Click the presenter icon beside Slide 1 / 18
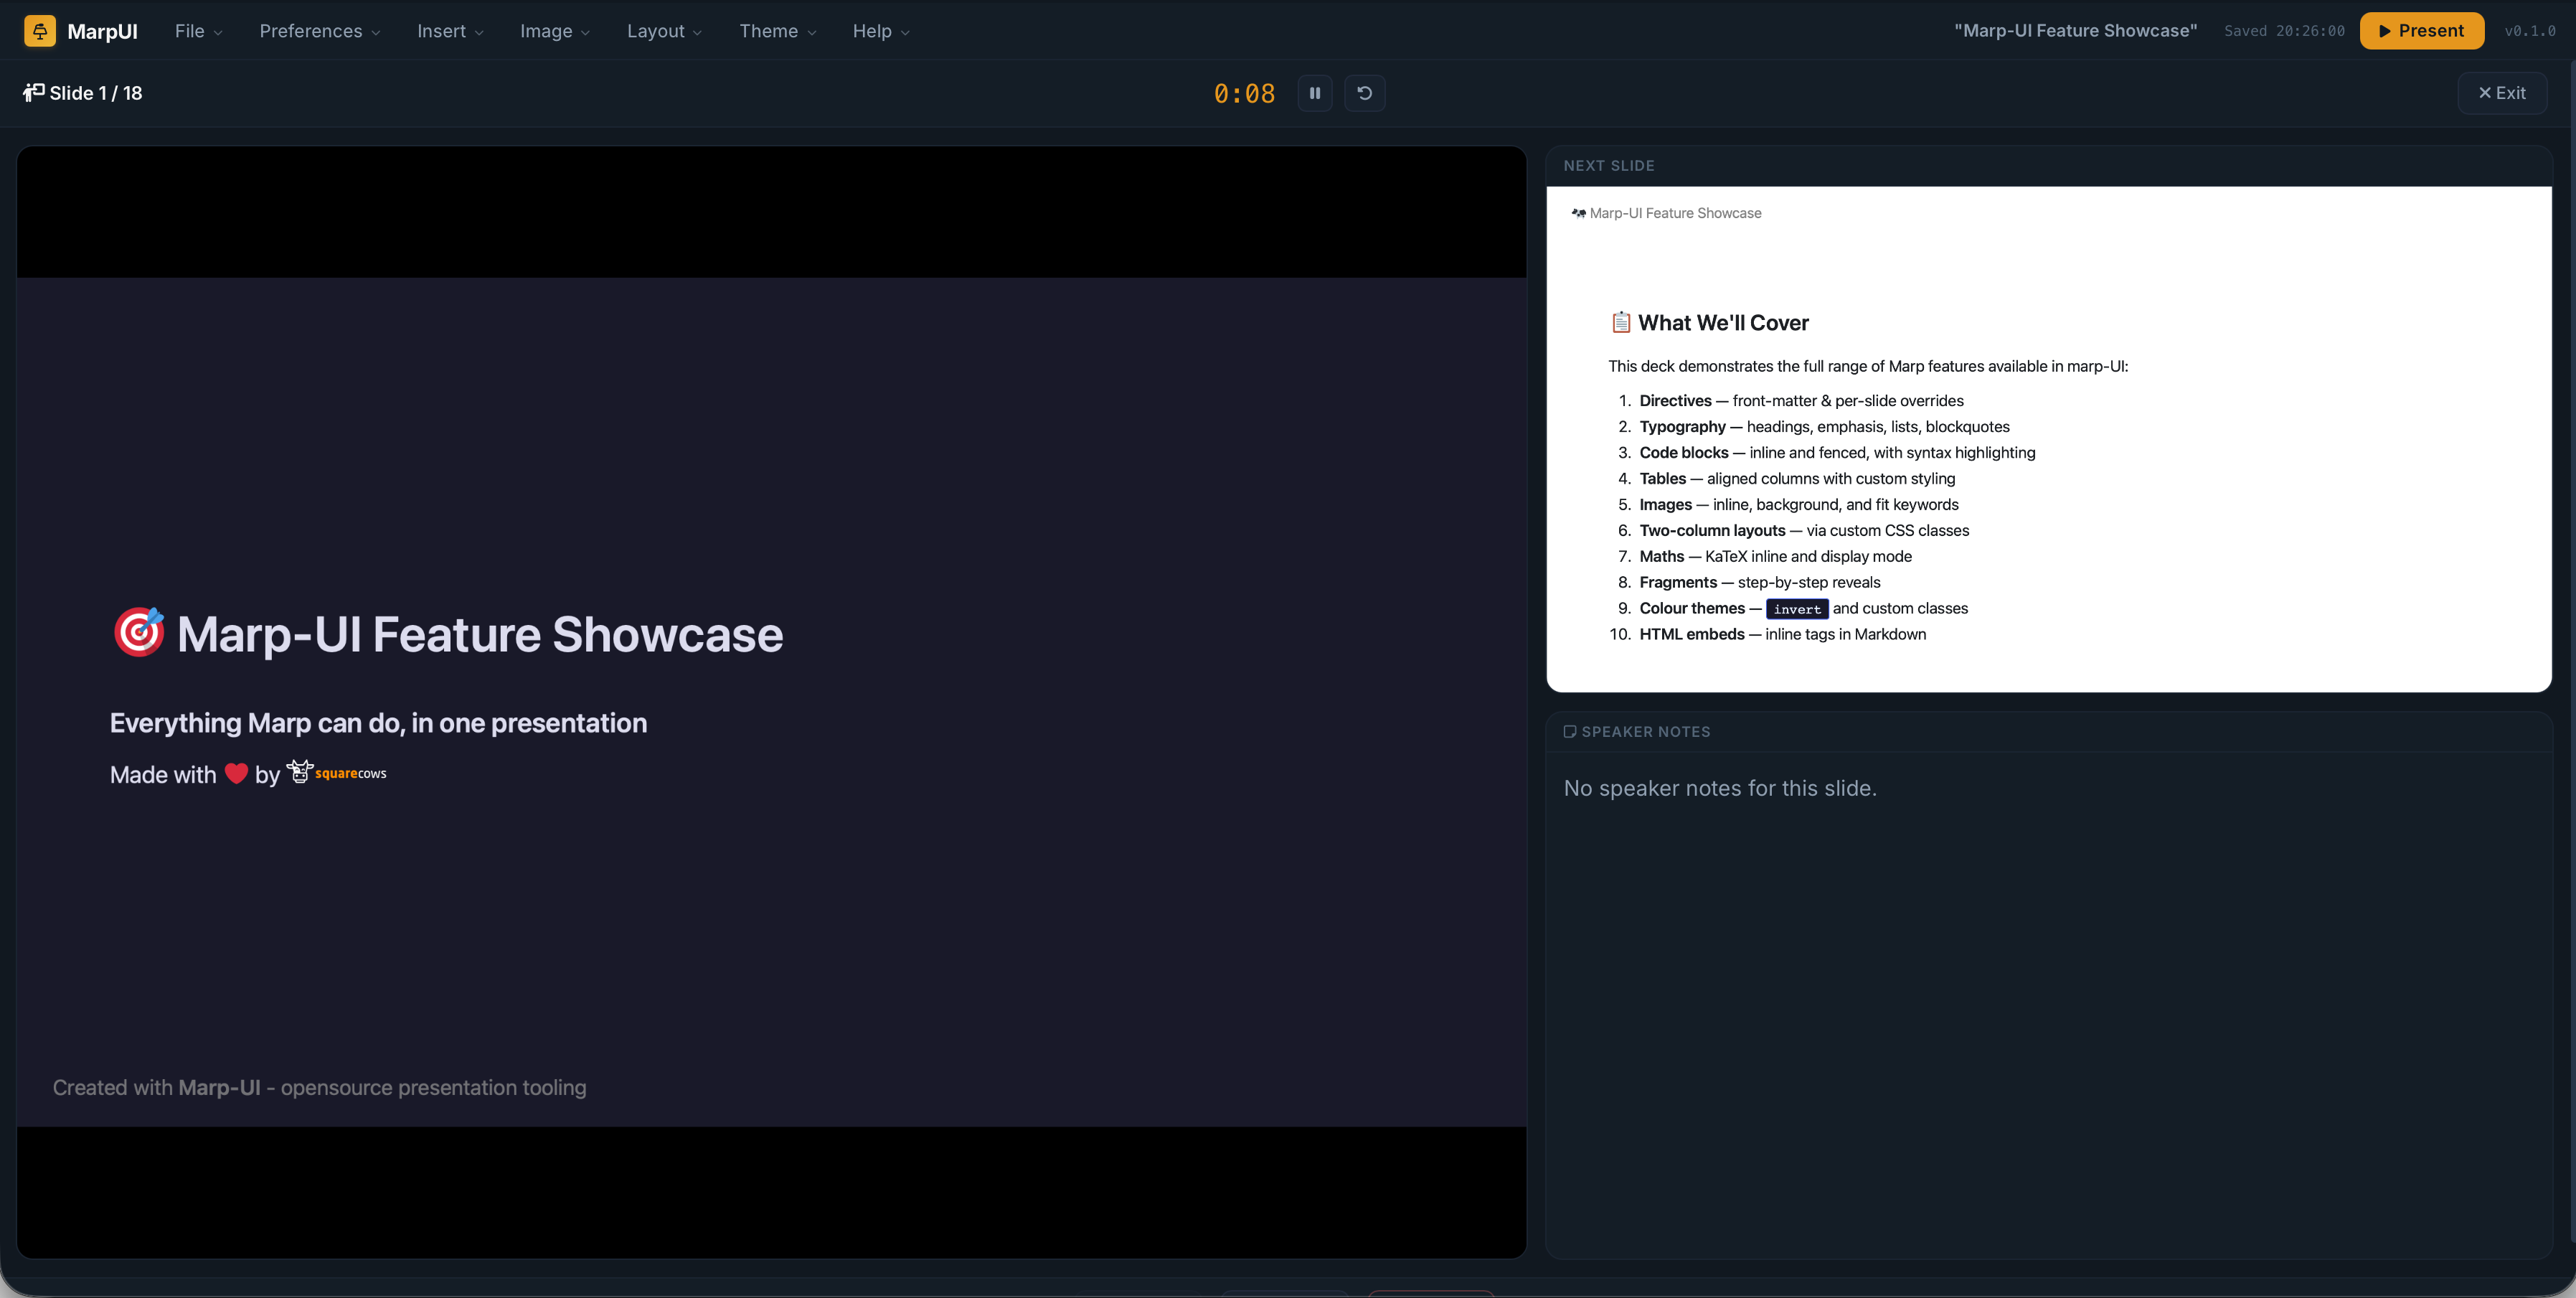2576x1298 pixels. click(34, 92)
